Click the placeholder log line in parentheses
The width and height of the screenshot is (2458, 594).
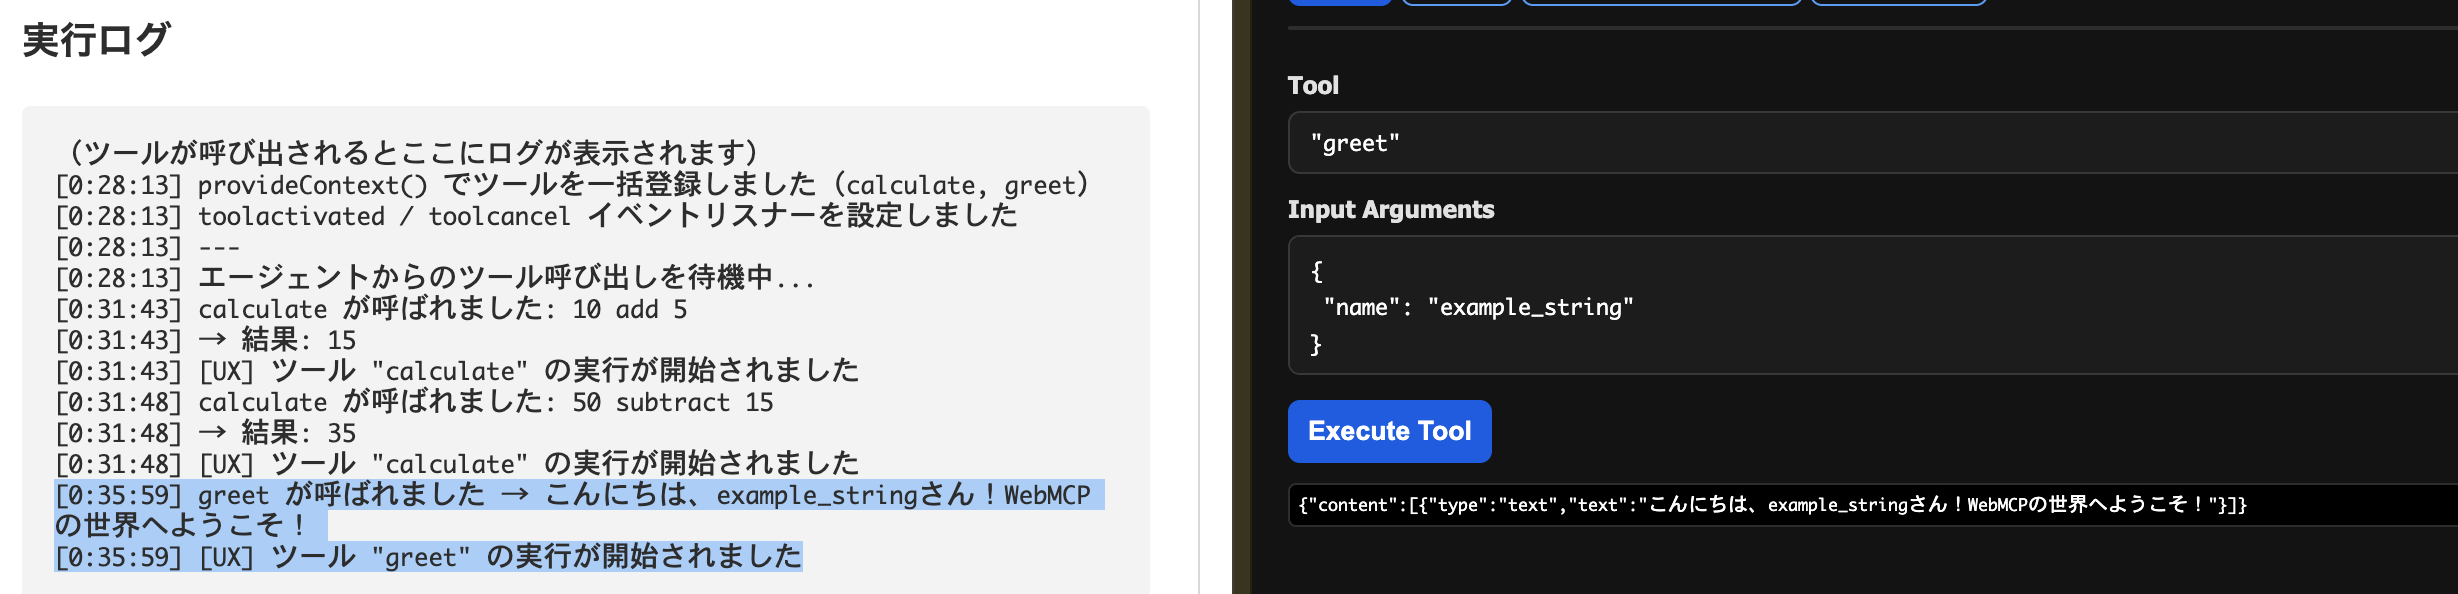tap(410, 153)
